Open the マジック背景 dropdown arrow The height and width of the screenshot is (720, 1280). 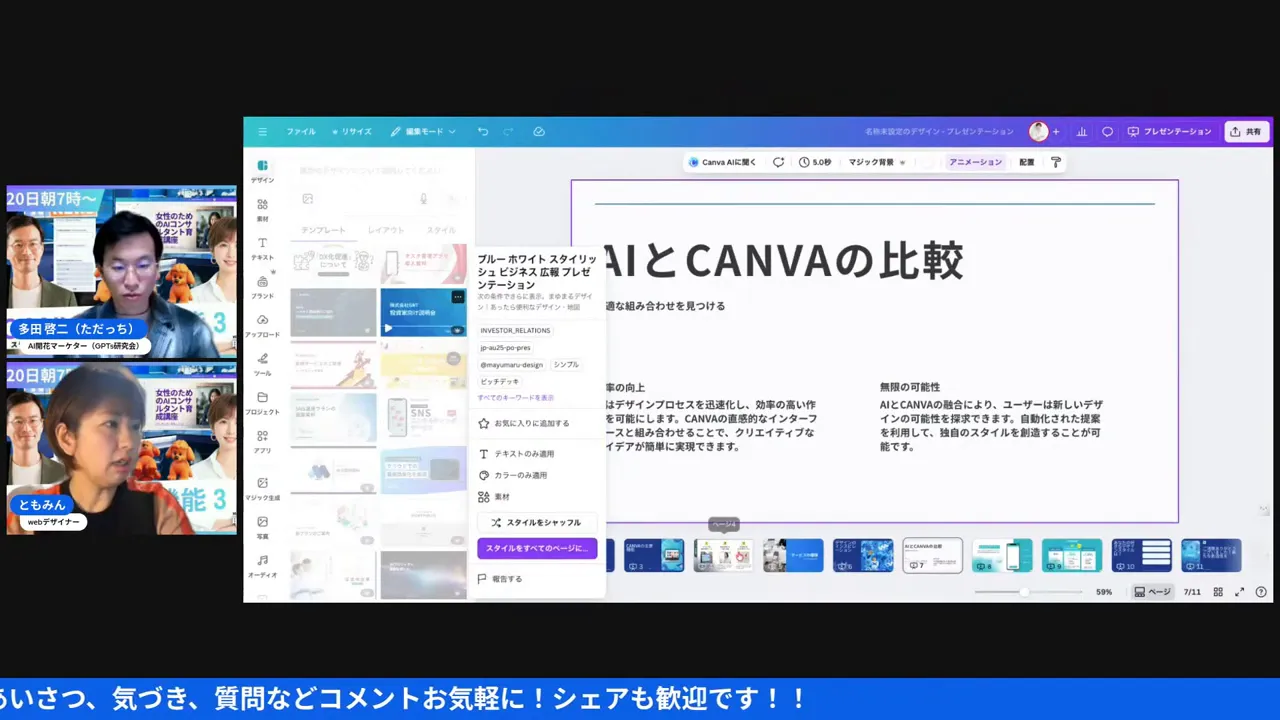click(x=902, y=162)
